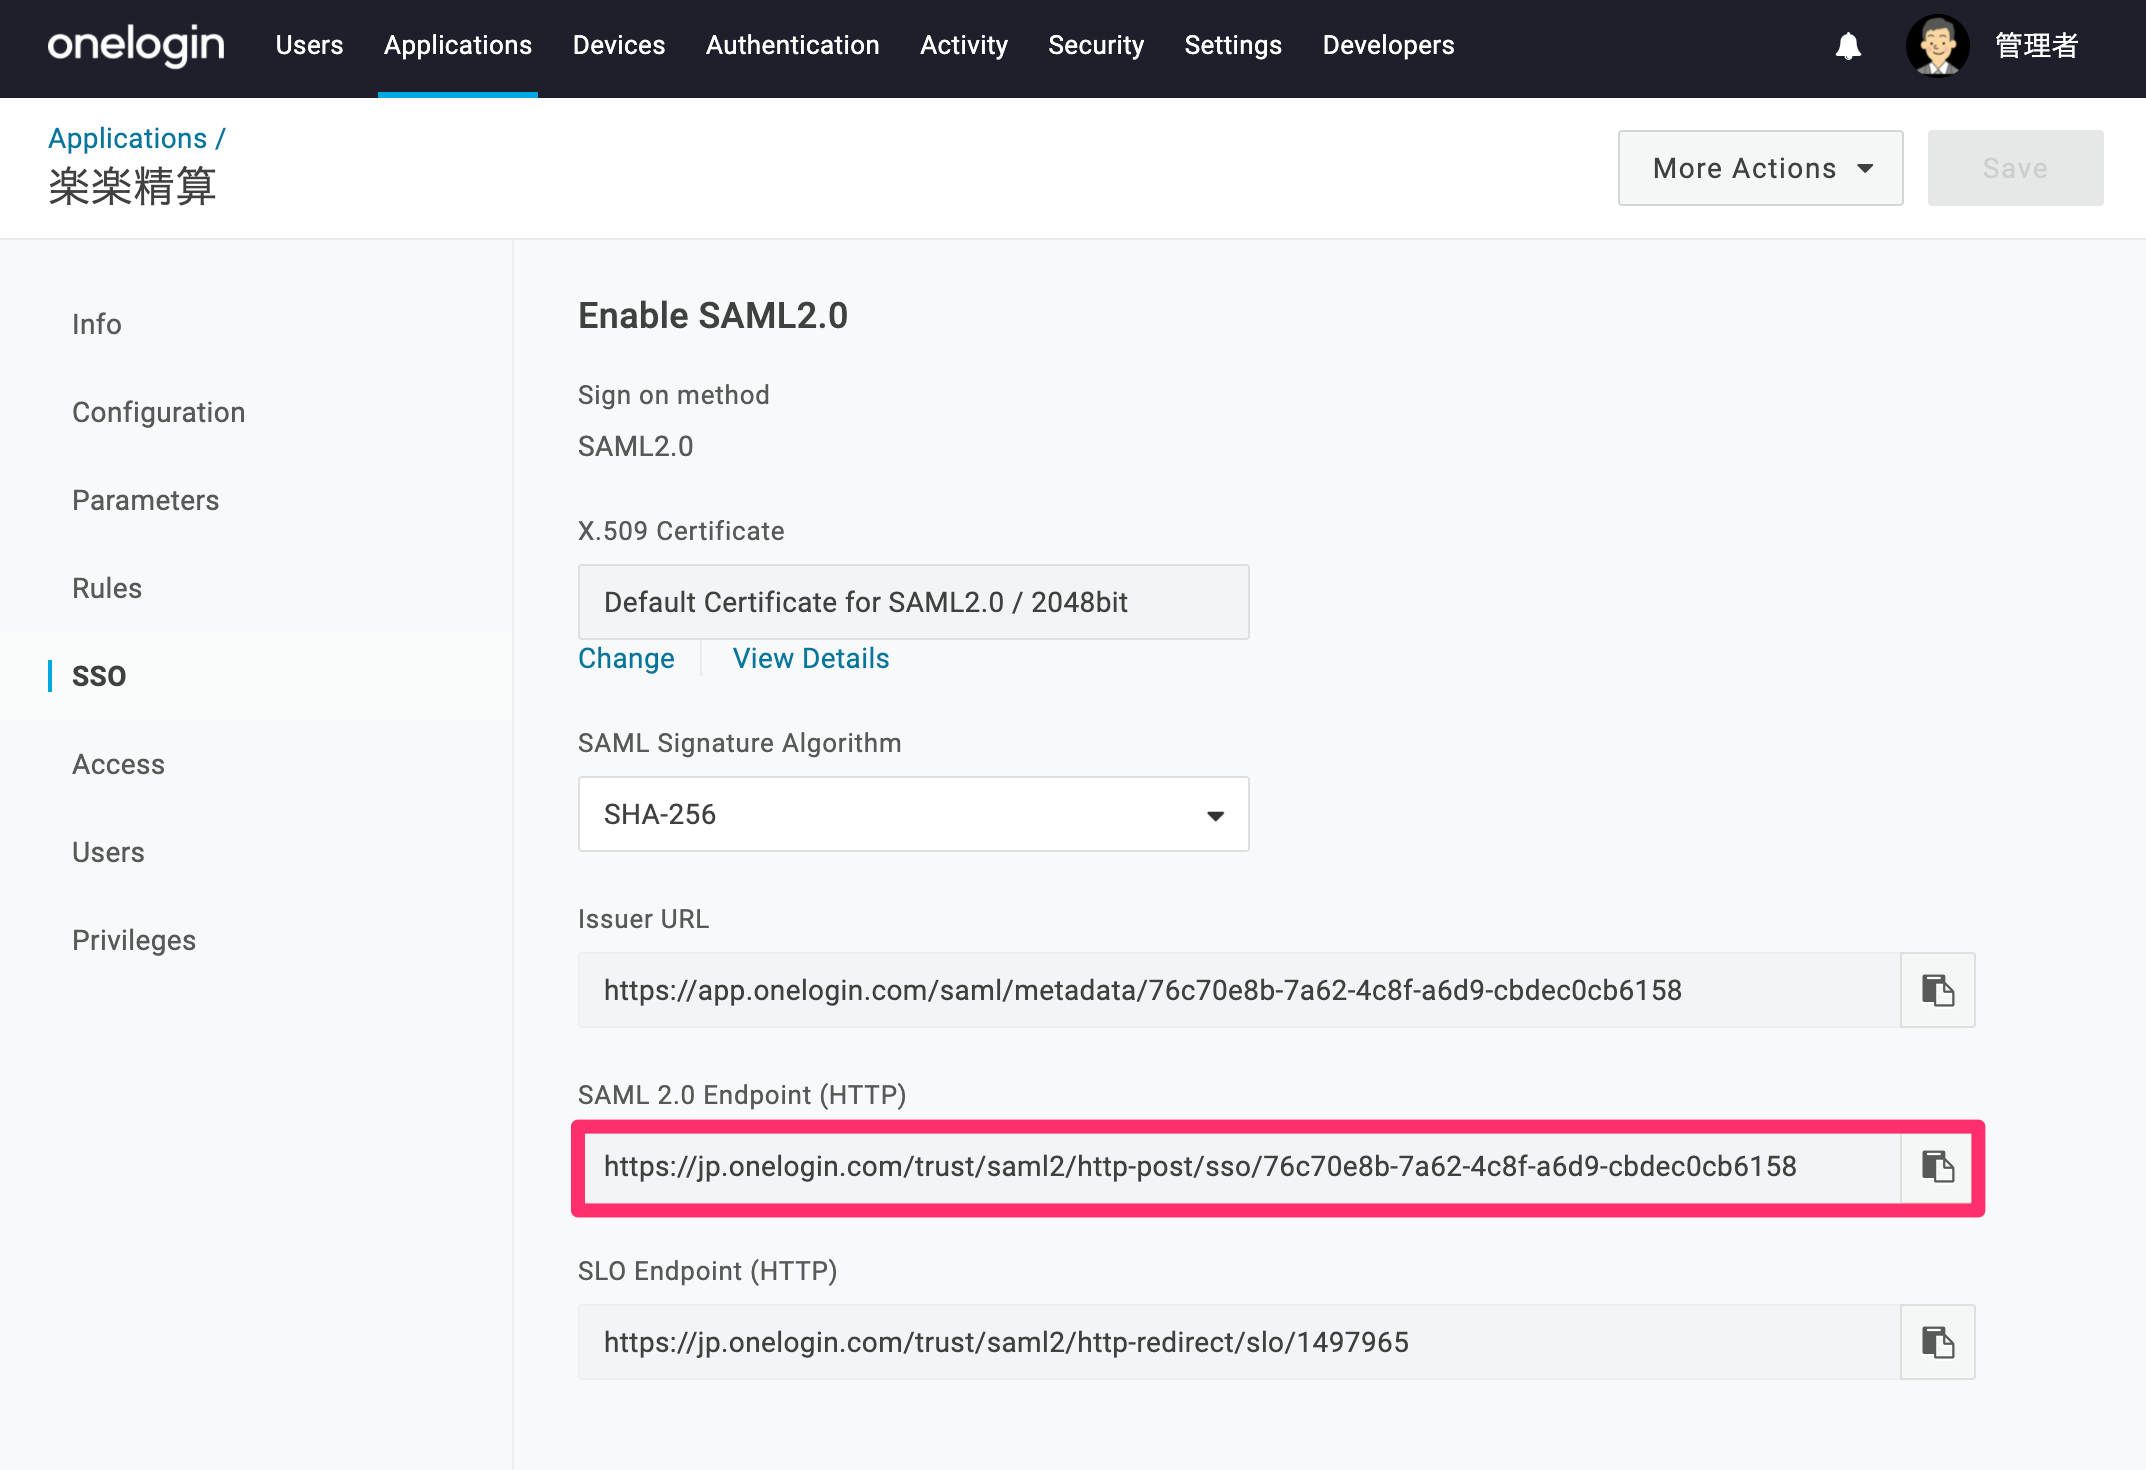Click the SAML 2.0 Endpoint URL field
2146x1470 pixels.
1241,1166
